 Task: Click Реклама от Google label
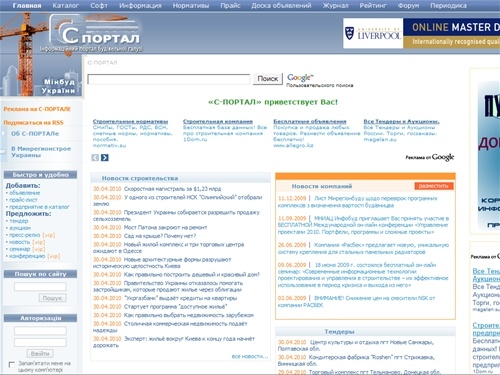(430, 157)
